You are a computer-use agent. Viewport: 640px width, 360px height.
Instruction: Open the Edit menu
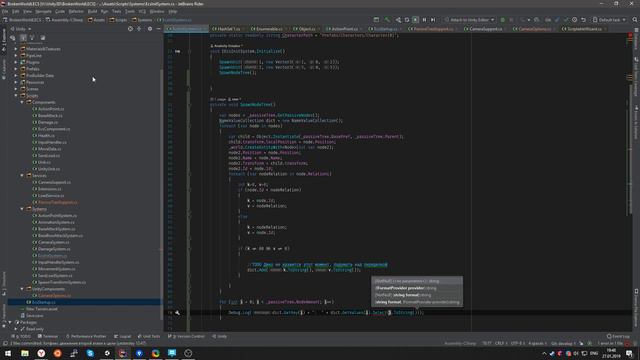pyautogui.click(x=16, y=11)
